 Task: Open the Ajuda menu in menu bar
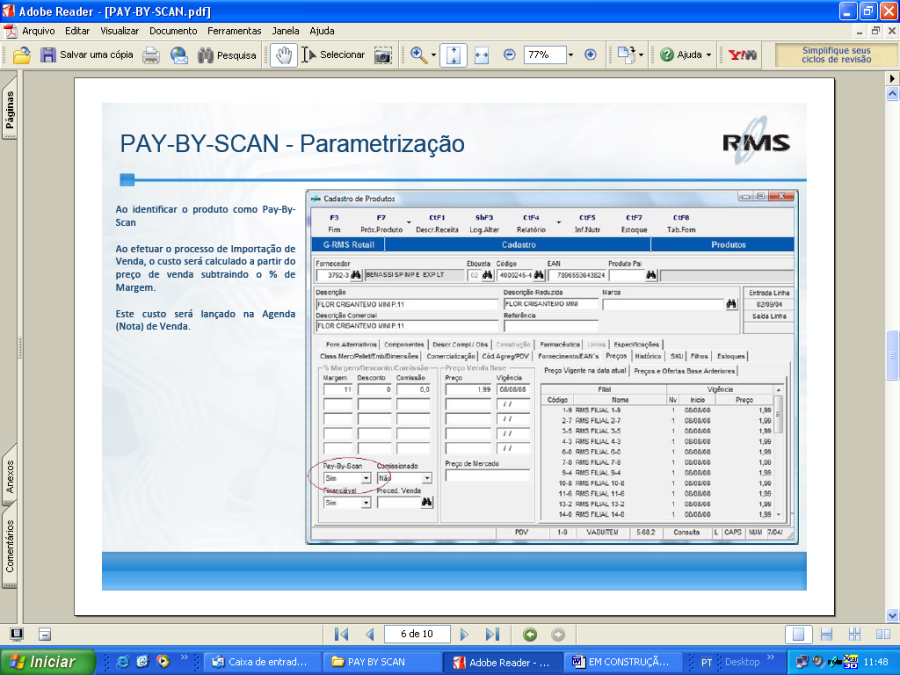[x=321, y=31]
